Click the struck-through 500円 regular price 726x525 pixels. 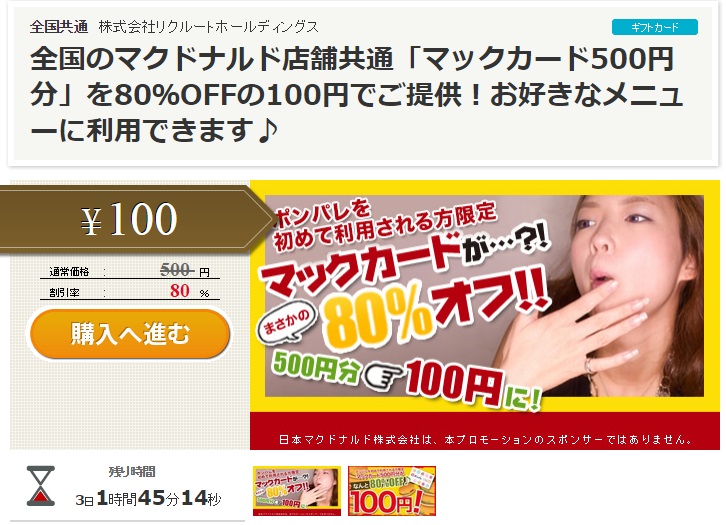pyautogui.click(x=184, y=270)
